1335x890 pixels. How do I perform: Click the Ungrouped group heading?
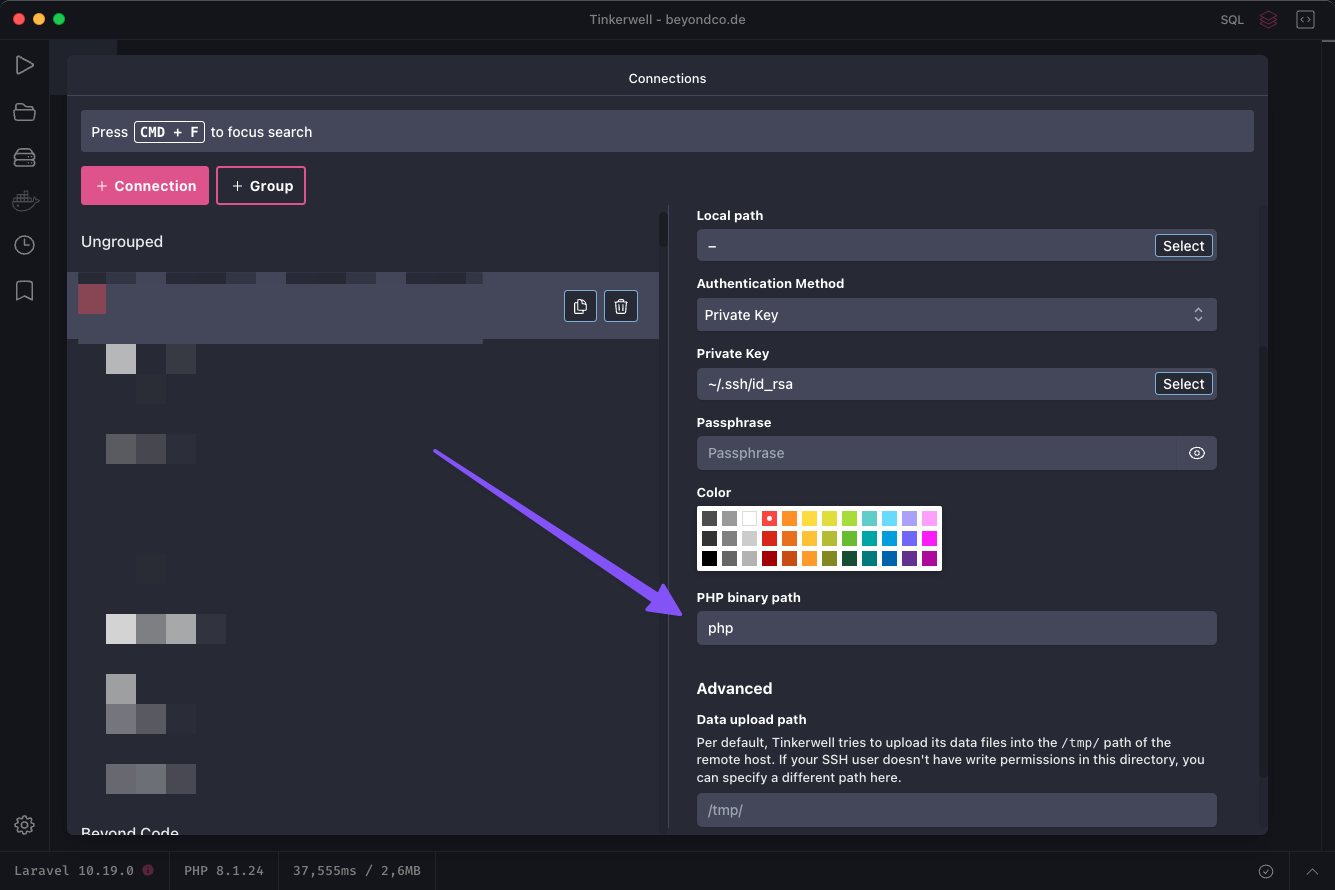pyautogui.click(x=122, y=242)
